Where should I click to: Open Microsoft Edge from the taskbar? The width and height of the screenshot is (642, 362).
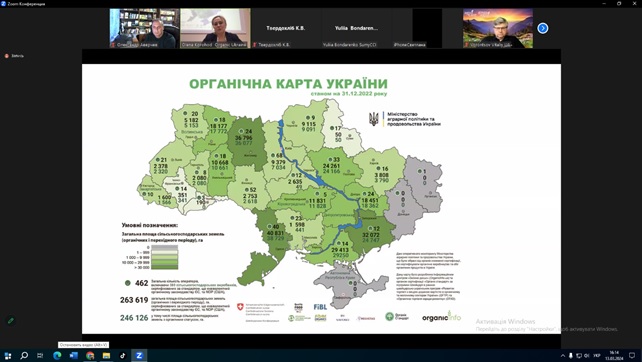(x=57, y=355)
